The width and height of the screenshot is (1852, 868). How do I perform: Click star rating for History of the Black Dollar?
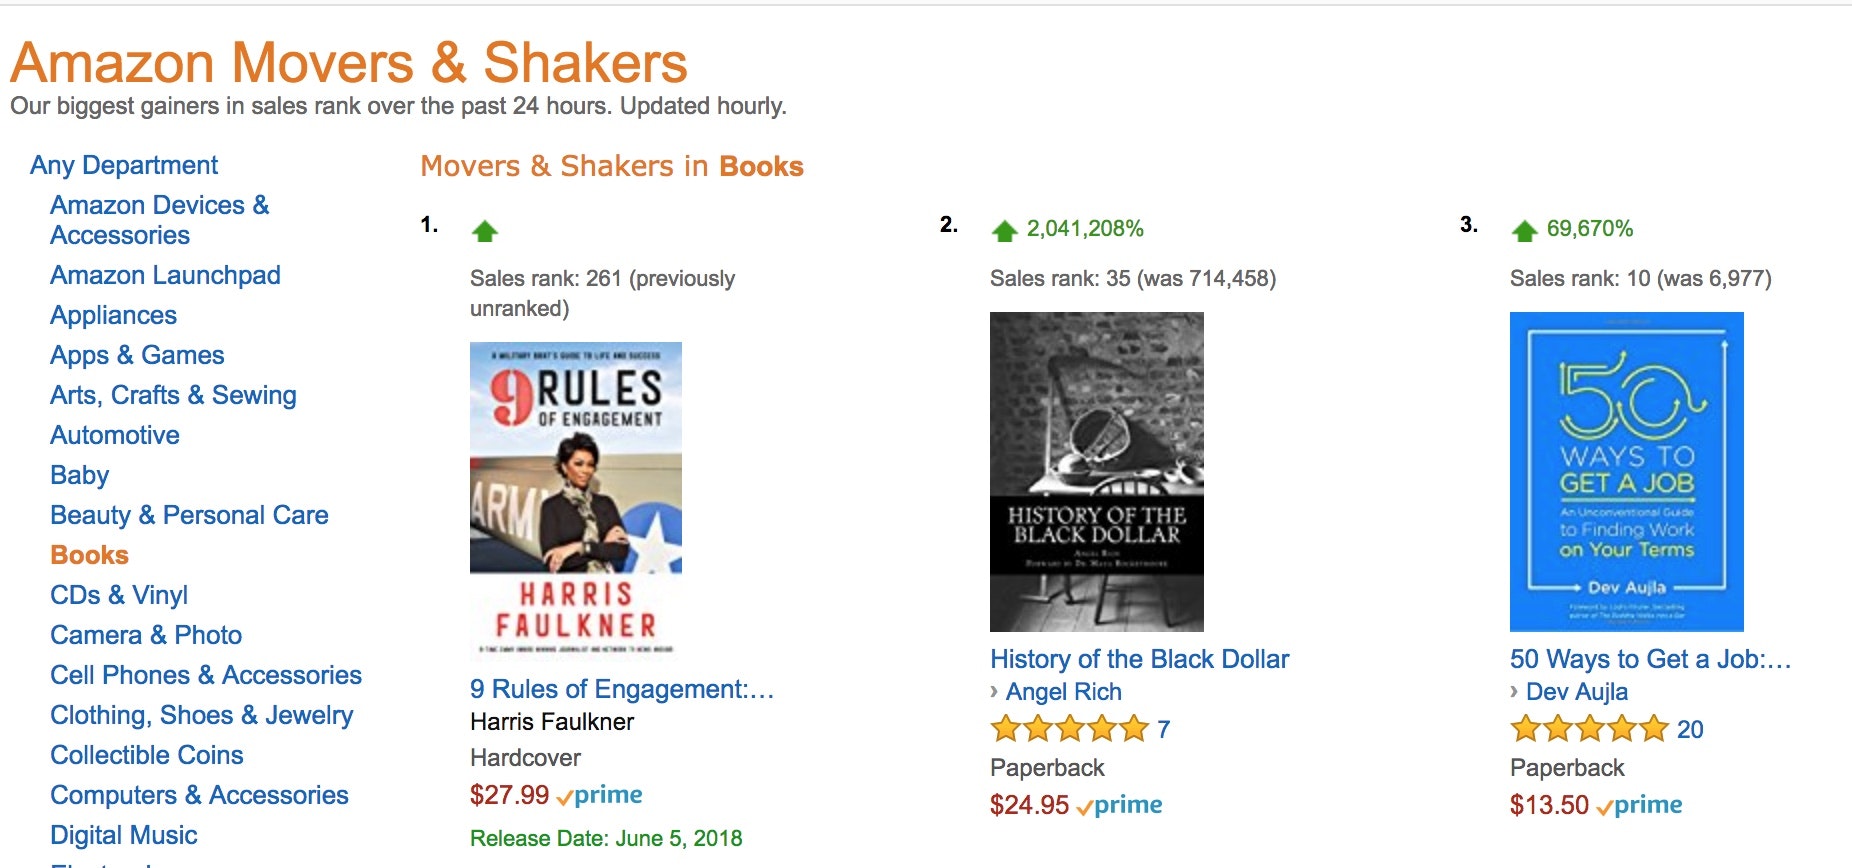click(1068, 729)
